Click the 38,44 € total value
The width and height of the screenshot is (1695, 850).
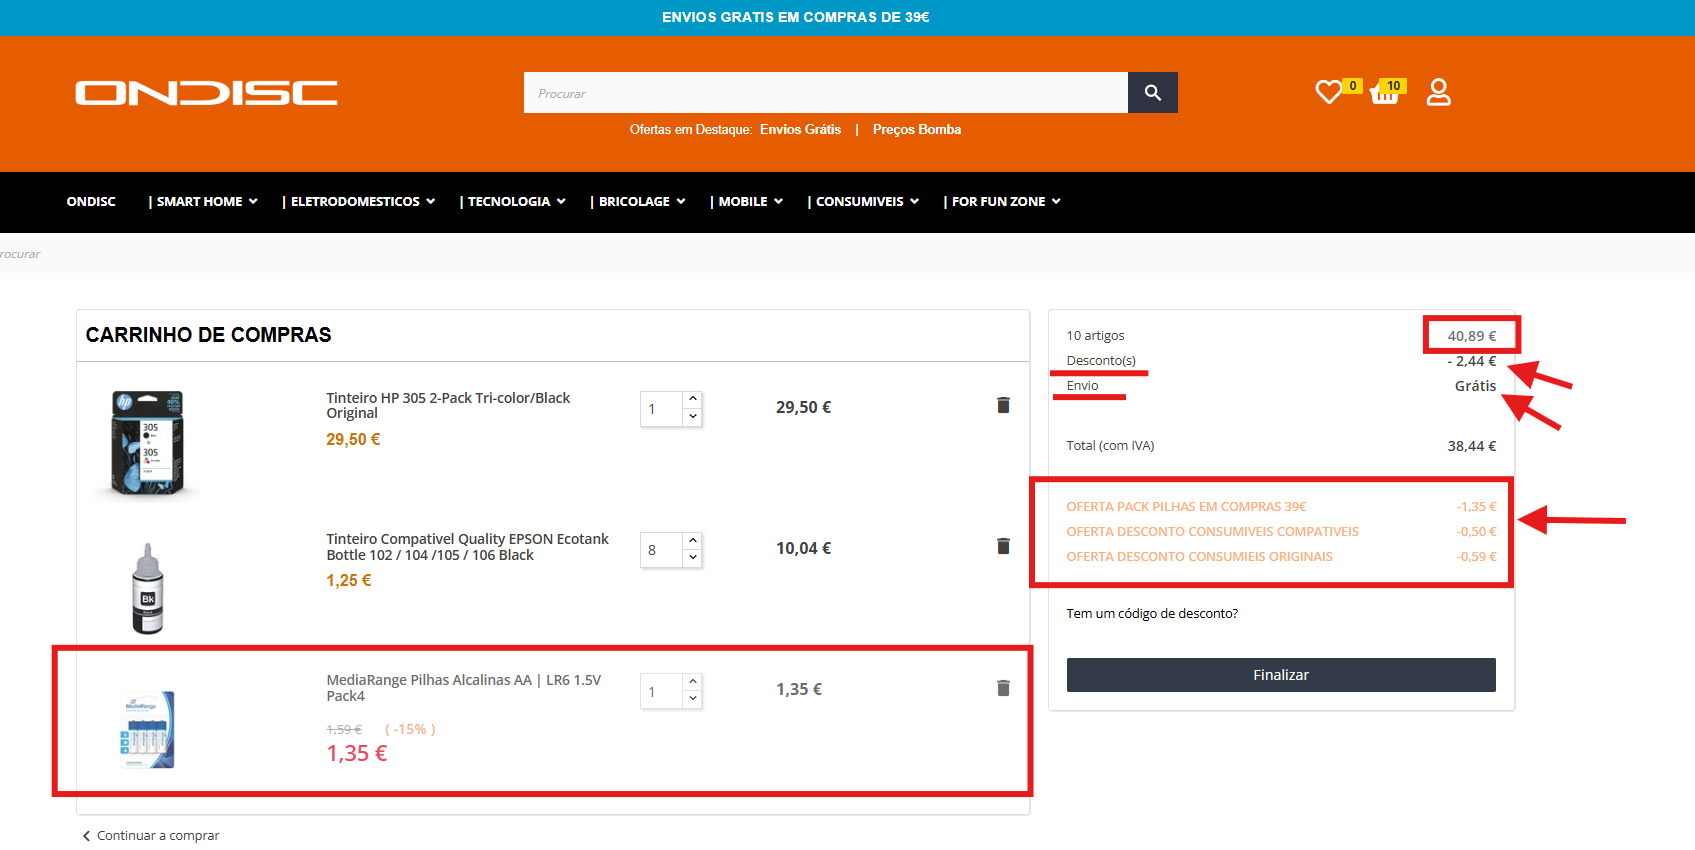(1472, 446)
